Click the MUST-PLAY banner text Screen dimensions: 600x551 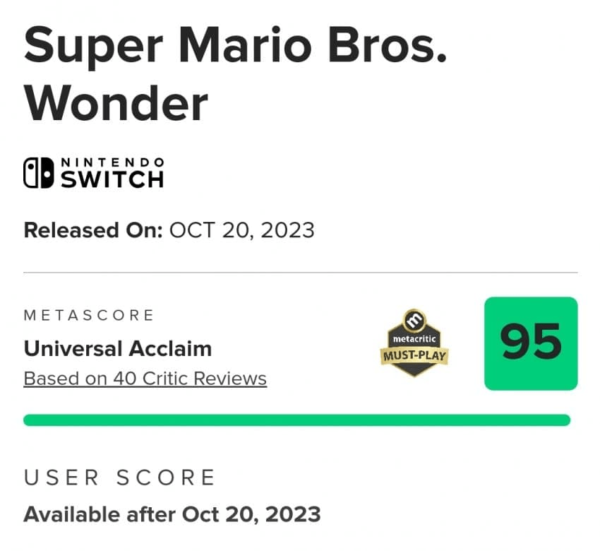(413, 356)
